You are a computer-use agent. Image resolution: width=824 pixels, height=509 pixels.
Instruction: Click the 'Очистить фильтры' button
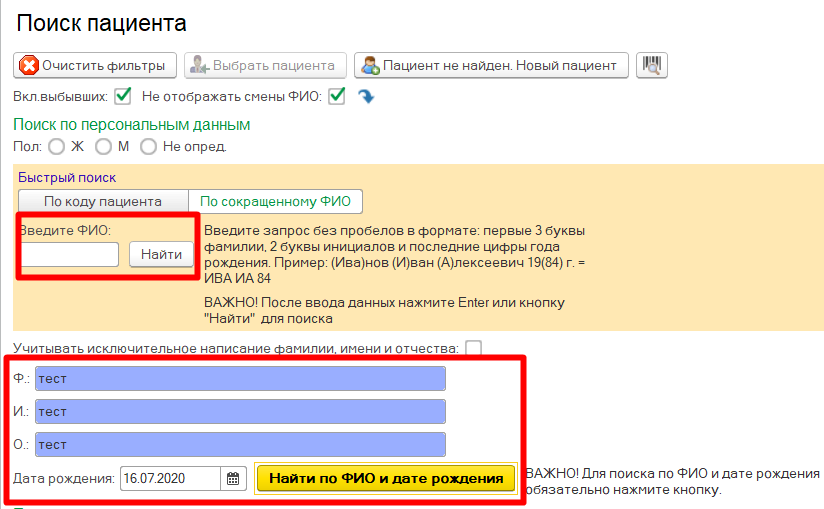95,65
